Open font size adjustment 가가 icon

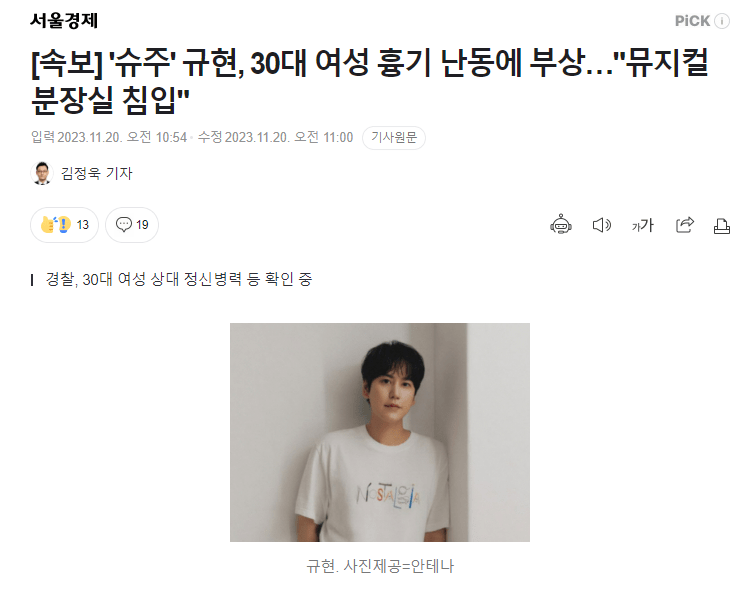pos(642,225)
